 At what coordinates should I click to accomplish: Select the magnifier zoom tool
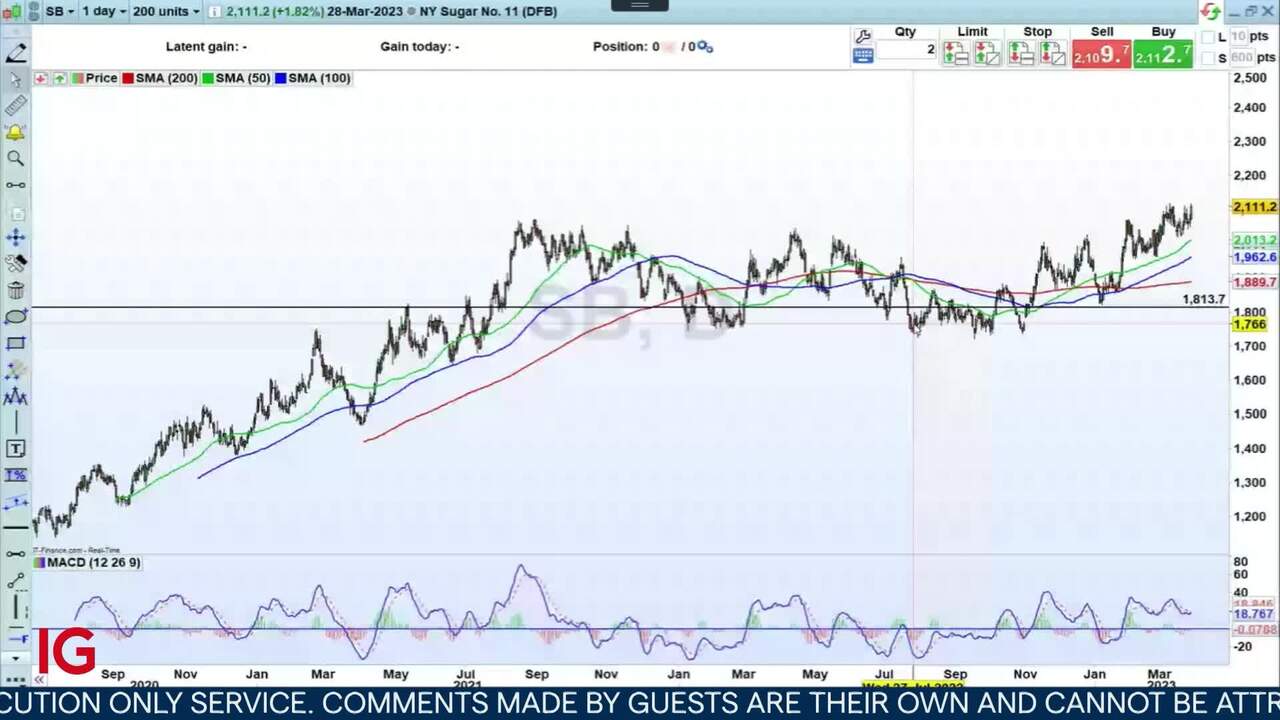pyautogui.click(x=16, y=158)
